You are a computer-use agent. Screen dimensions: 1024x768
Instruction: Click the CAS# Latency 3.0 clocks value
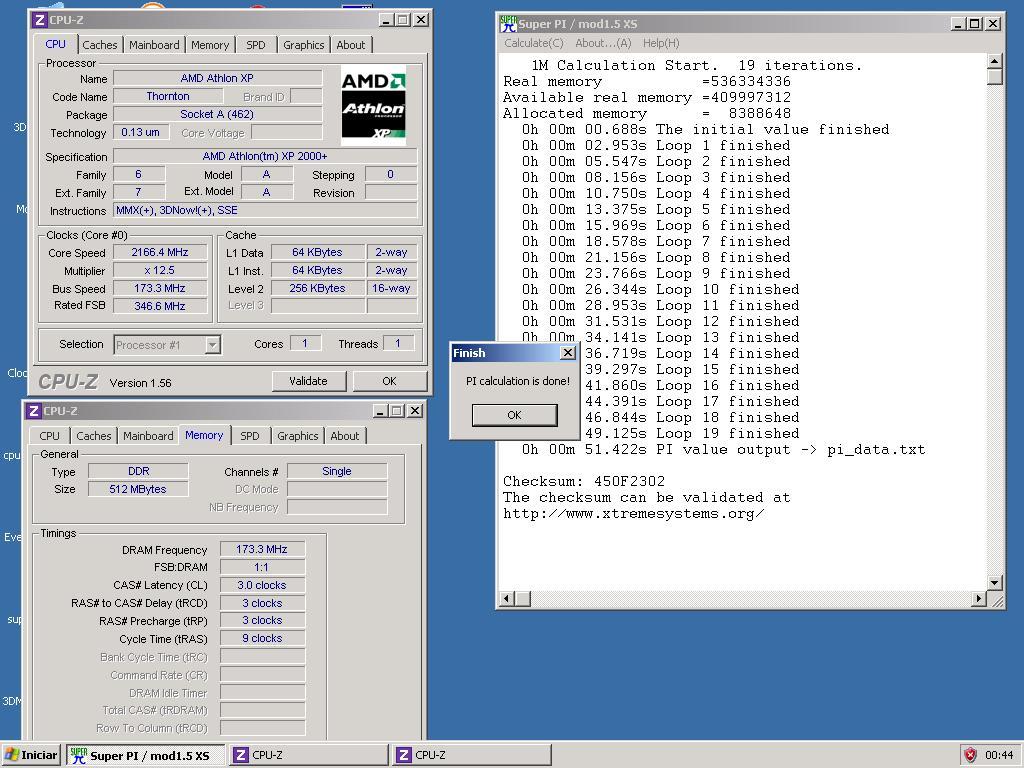click(262, 585)
